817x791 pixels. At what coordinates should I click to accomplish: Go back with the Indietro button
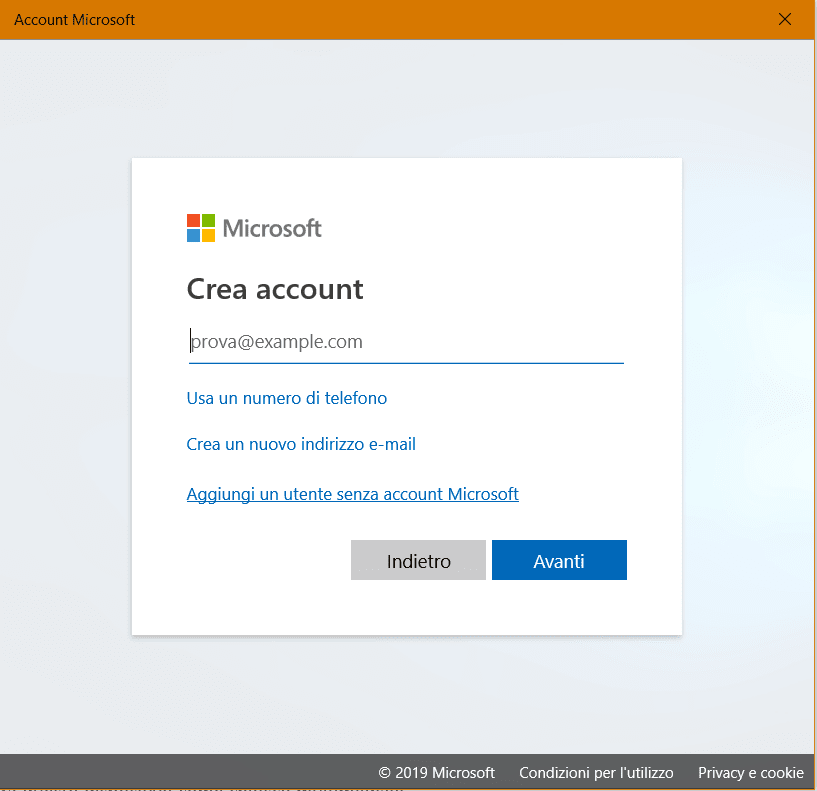(x=418, y=560)
